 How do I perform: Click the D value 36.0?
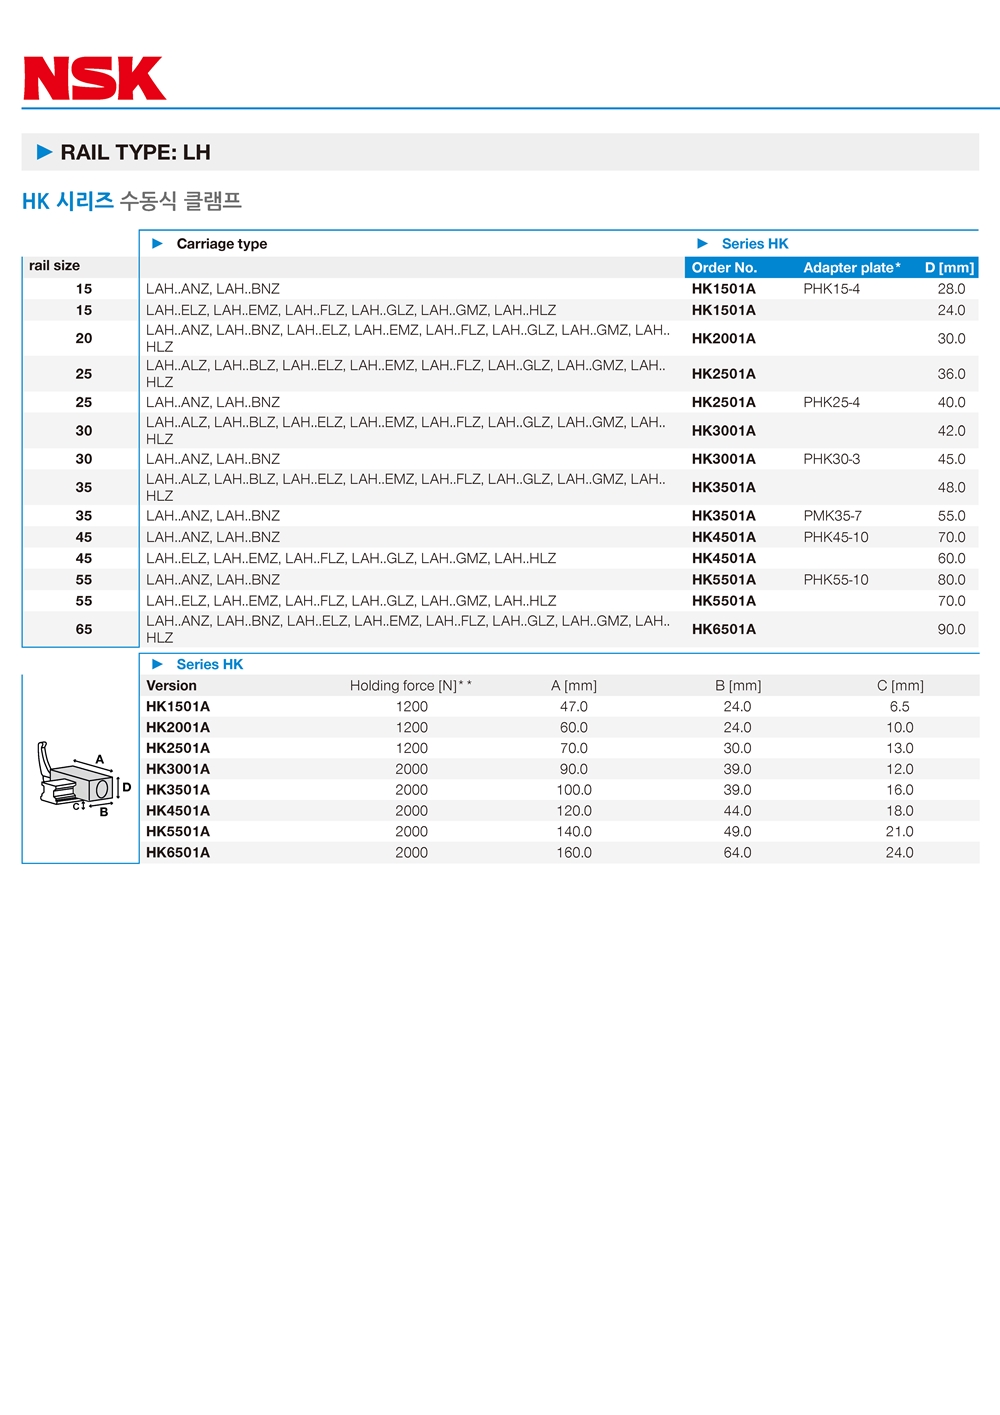point(951,374)
